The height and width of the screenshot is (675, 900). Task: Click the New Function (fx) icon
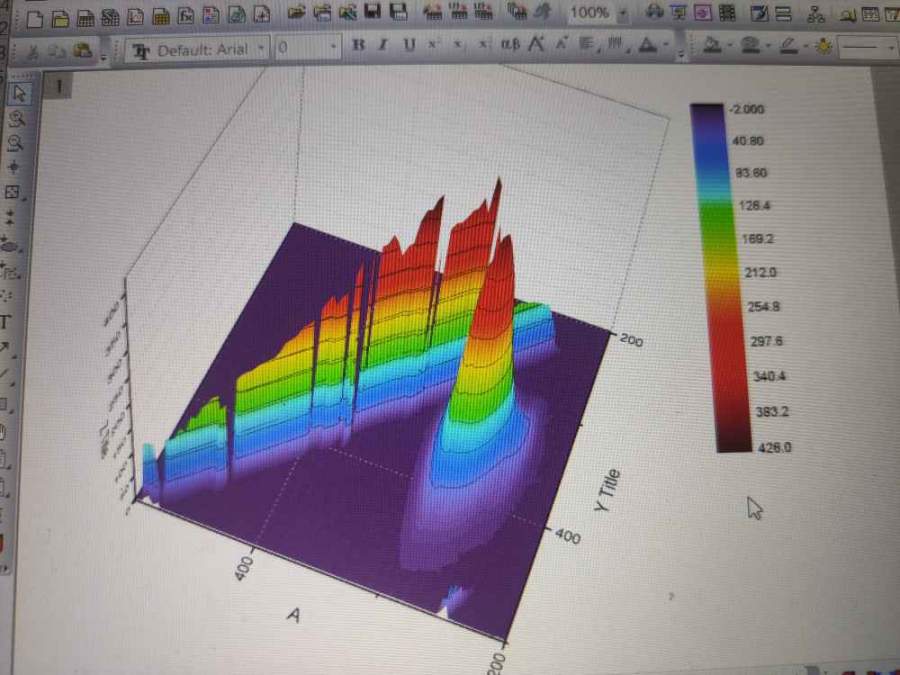(x=185, y=17)
